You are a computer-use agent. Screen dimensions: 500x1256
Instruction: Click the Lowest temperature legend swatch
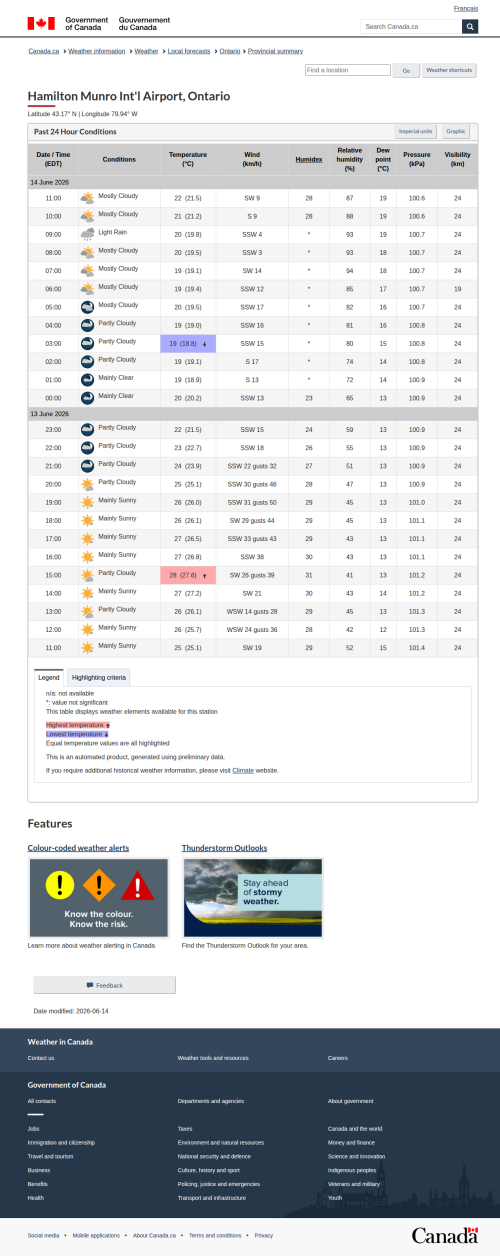tap(77, 733)
